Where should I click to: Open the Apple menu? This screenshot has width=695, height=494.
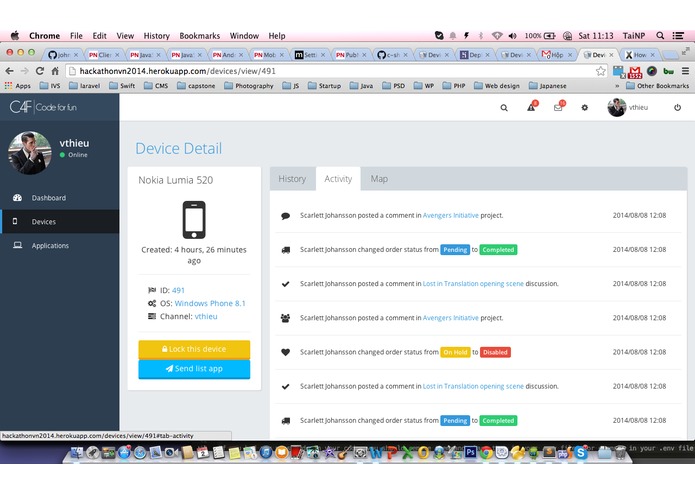pyautogui.click(x=15, y=35)
